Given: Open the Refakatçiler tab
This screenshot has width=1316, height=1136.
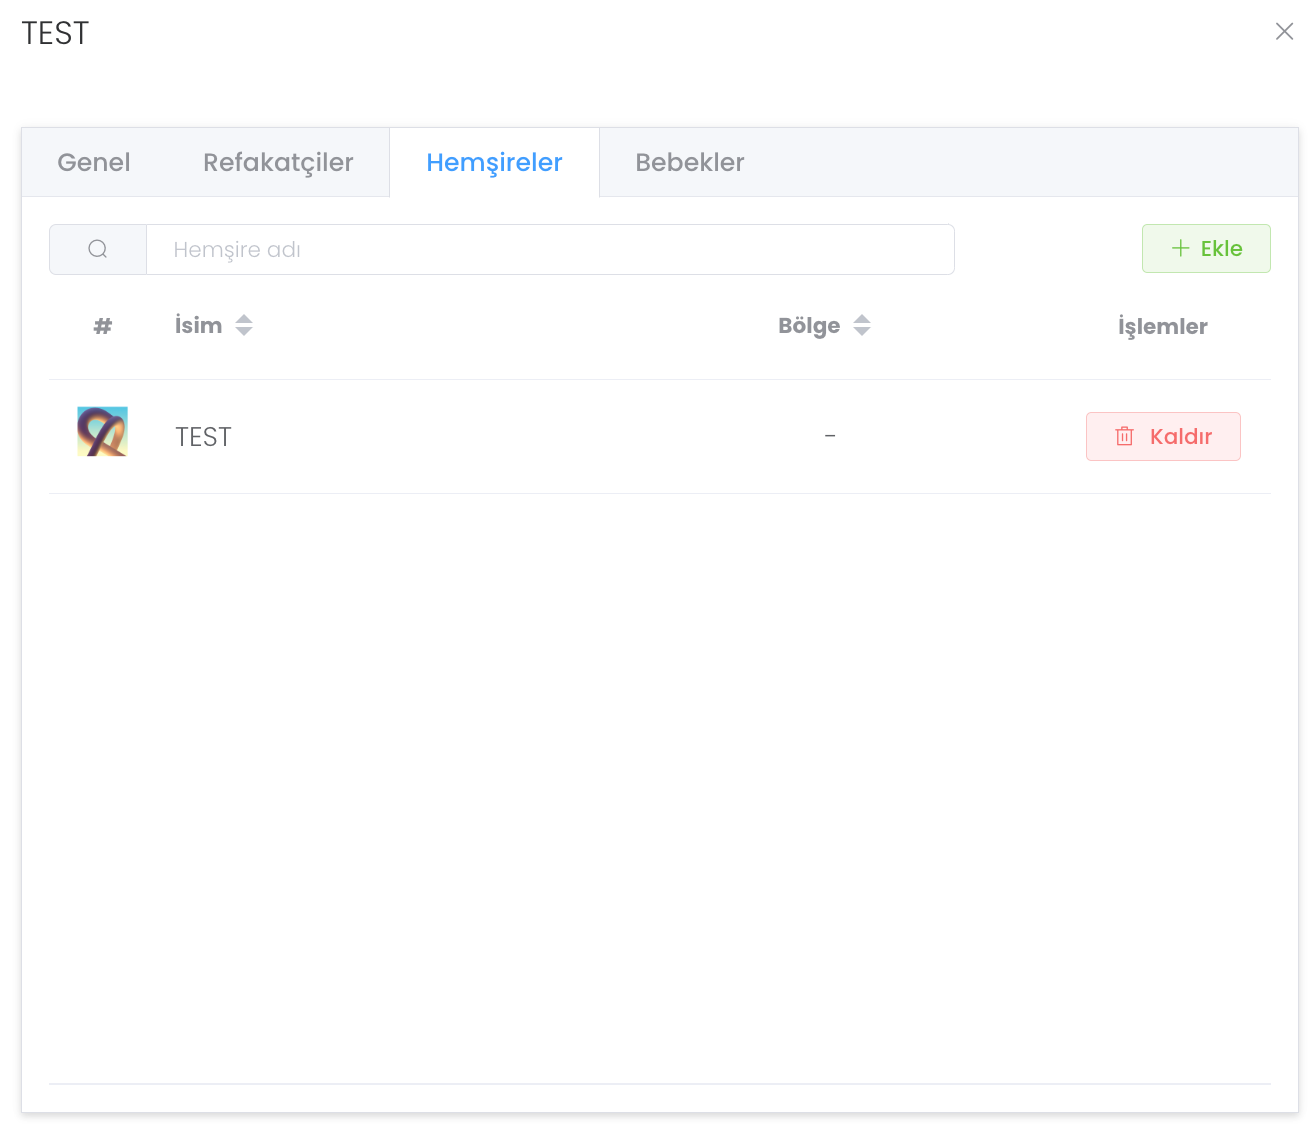Looking at the screenshot, I should point(278,163).
